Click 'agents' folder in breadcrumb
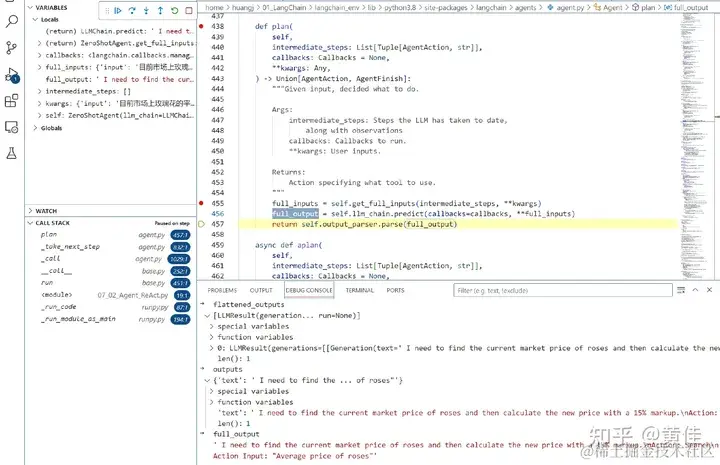This screenshot has height=465, width=720. [526, 8]
